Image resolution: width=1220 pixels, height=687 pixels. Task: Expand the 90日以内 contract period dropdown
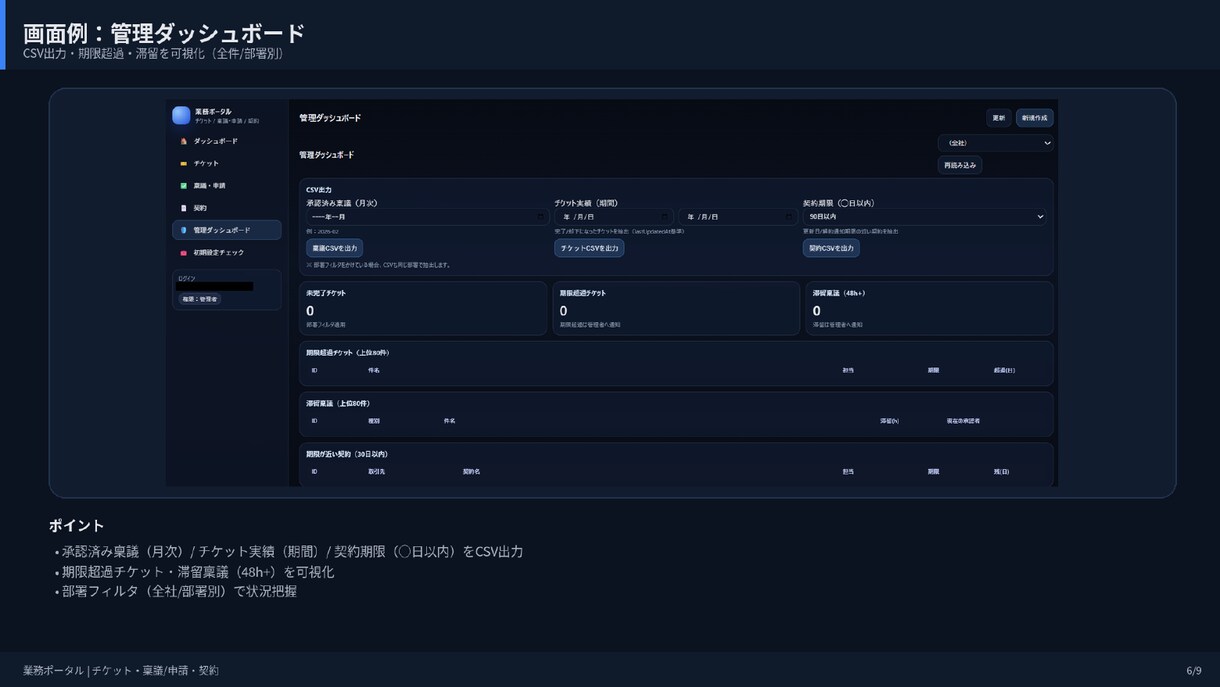coord(925,216)
